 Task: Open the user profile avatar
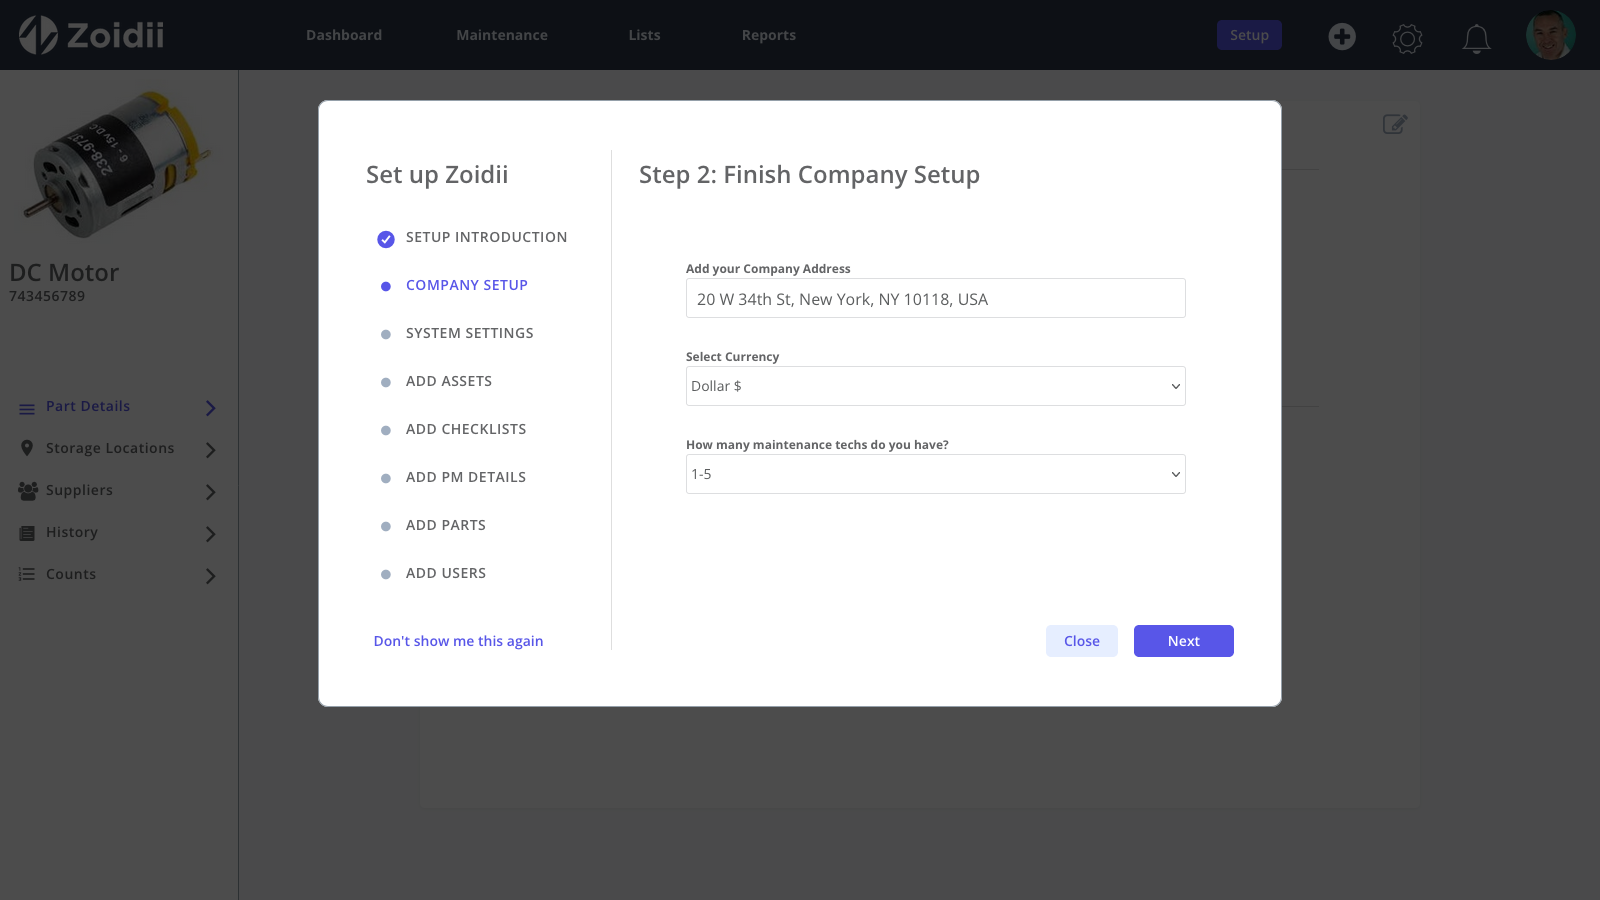point(1551,35)
